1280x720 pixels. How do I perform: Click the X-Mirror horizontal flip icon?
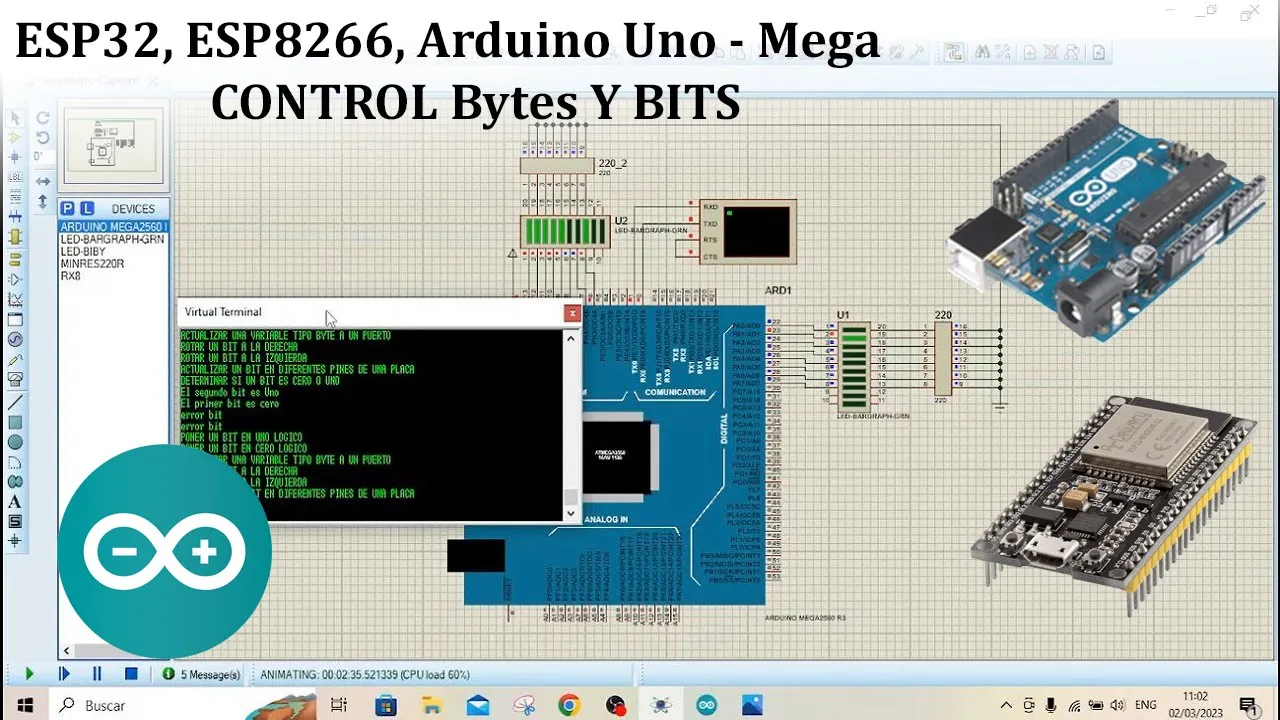[x=43, y=181]
